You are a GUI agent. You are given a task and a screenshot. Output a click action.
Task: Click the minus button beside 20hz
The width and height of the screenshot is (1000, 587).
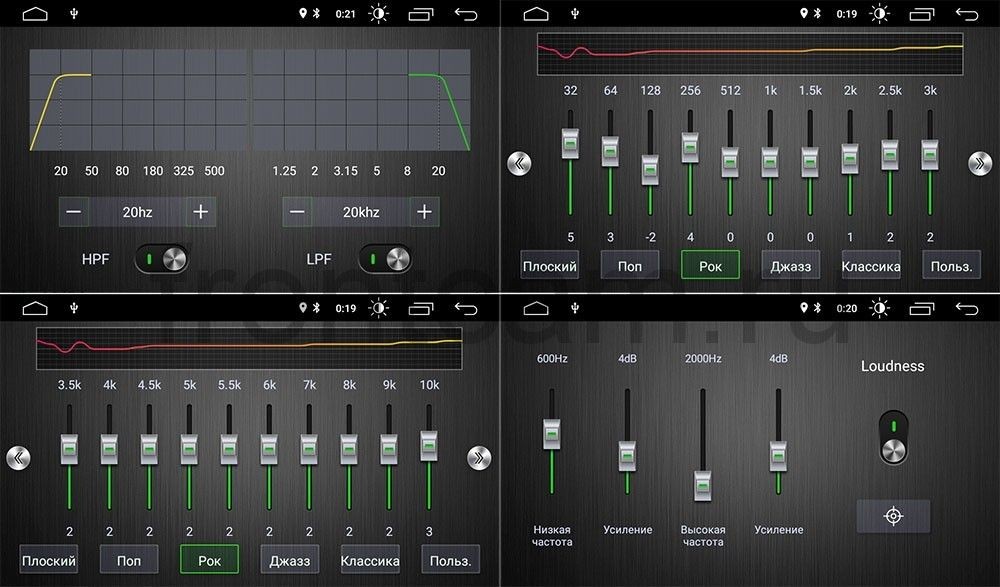click(74, 212)
